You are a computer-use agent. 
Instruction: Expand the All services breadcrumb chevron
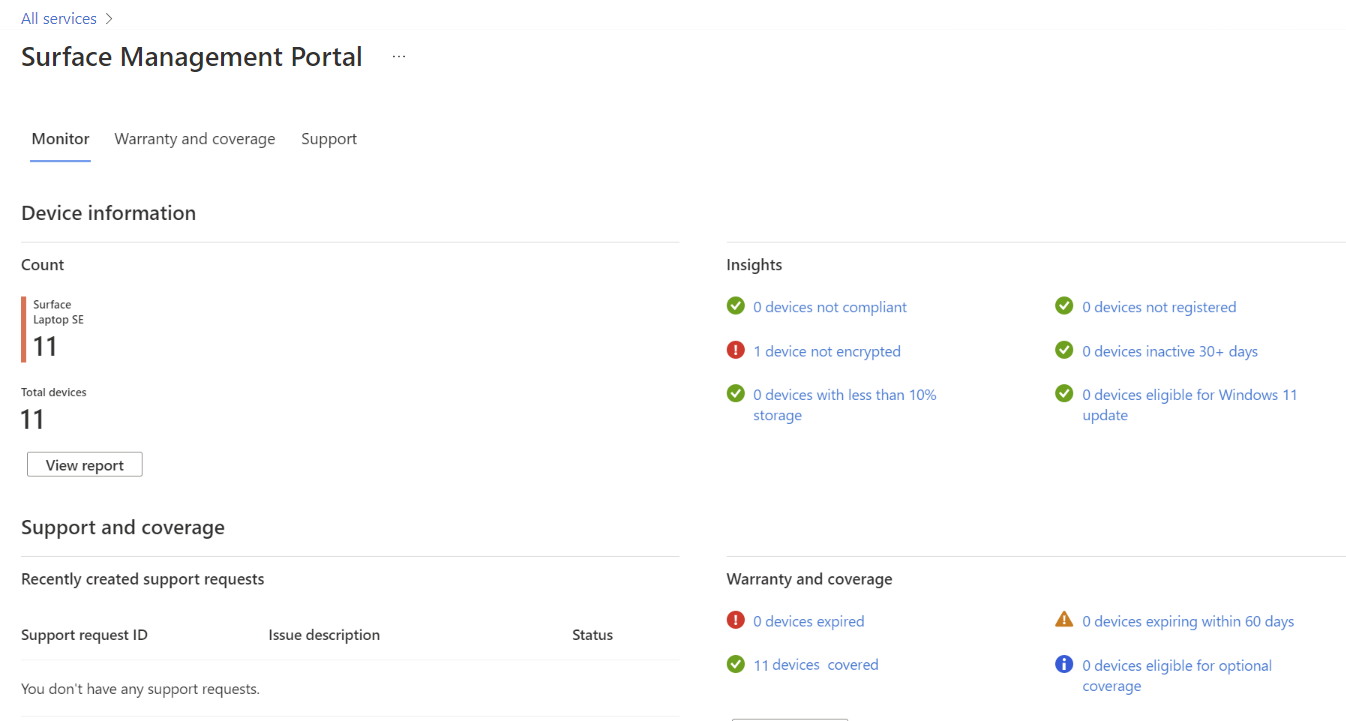pos(108,19)
